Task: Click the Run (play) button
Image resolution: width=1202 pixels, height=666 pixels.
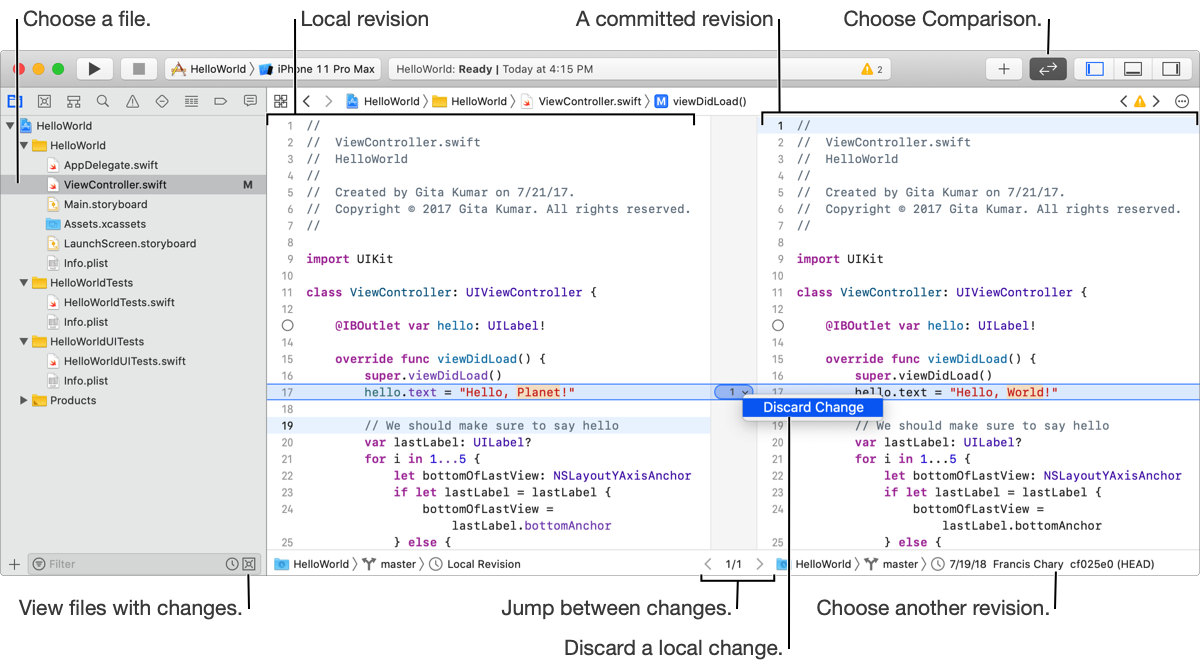Action: click(94, 69)
